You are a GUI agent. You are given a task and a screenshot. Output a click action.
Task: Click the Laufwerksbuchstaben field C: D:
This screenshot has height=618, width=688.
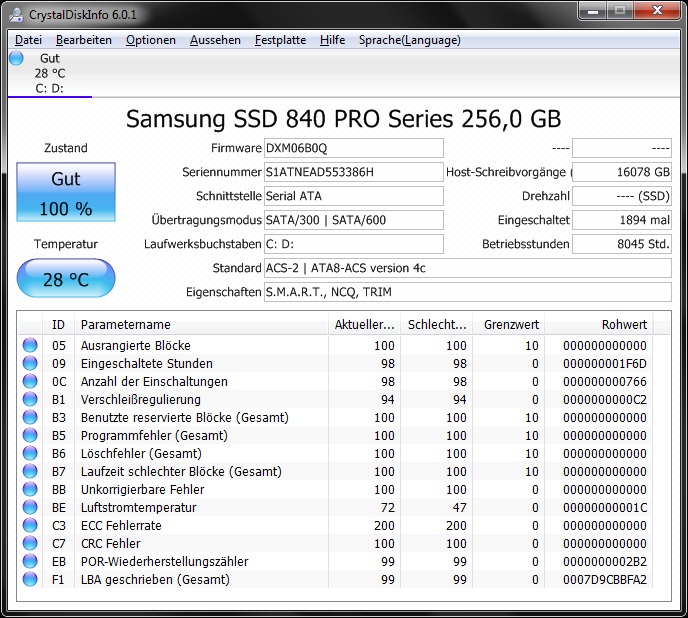(x=354, y=244)
